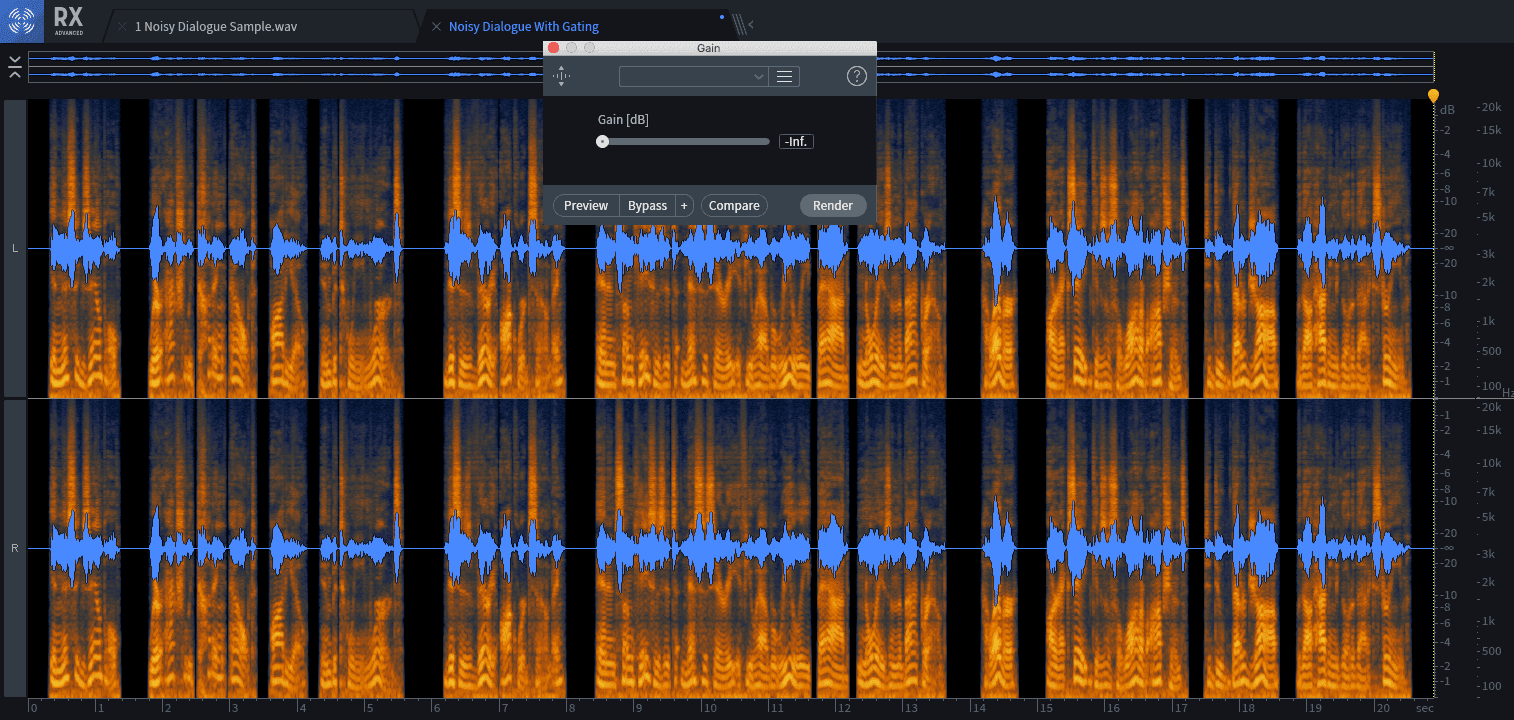Click the iZotope RX logo icon
1514x720 pixels.
coord(22,19)
